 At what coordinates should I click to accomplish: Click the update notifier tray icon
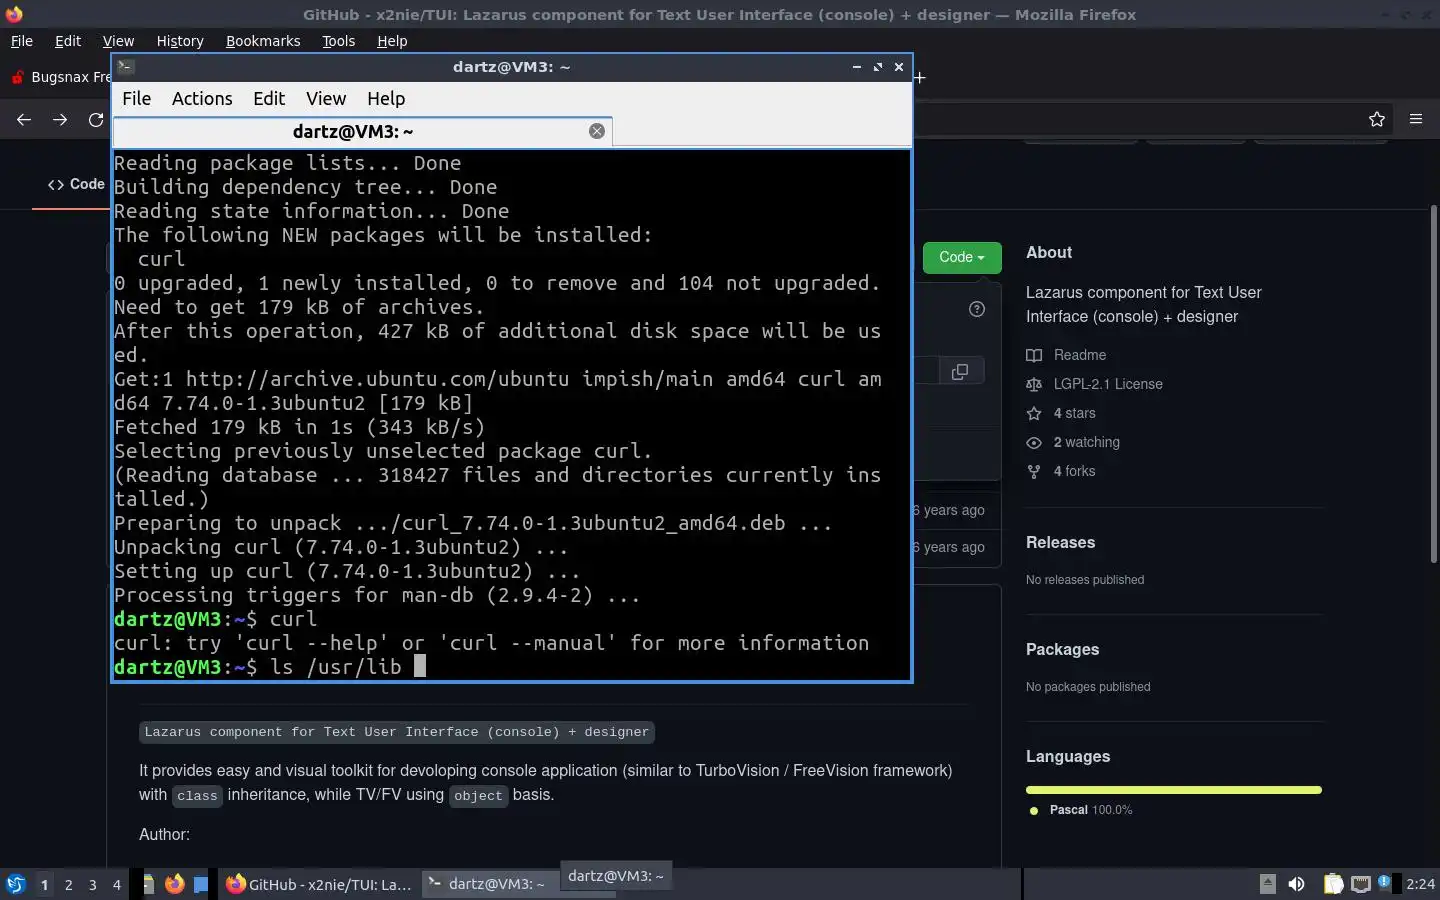click(1385, 882)
